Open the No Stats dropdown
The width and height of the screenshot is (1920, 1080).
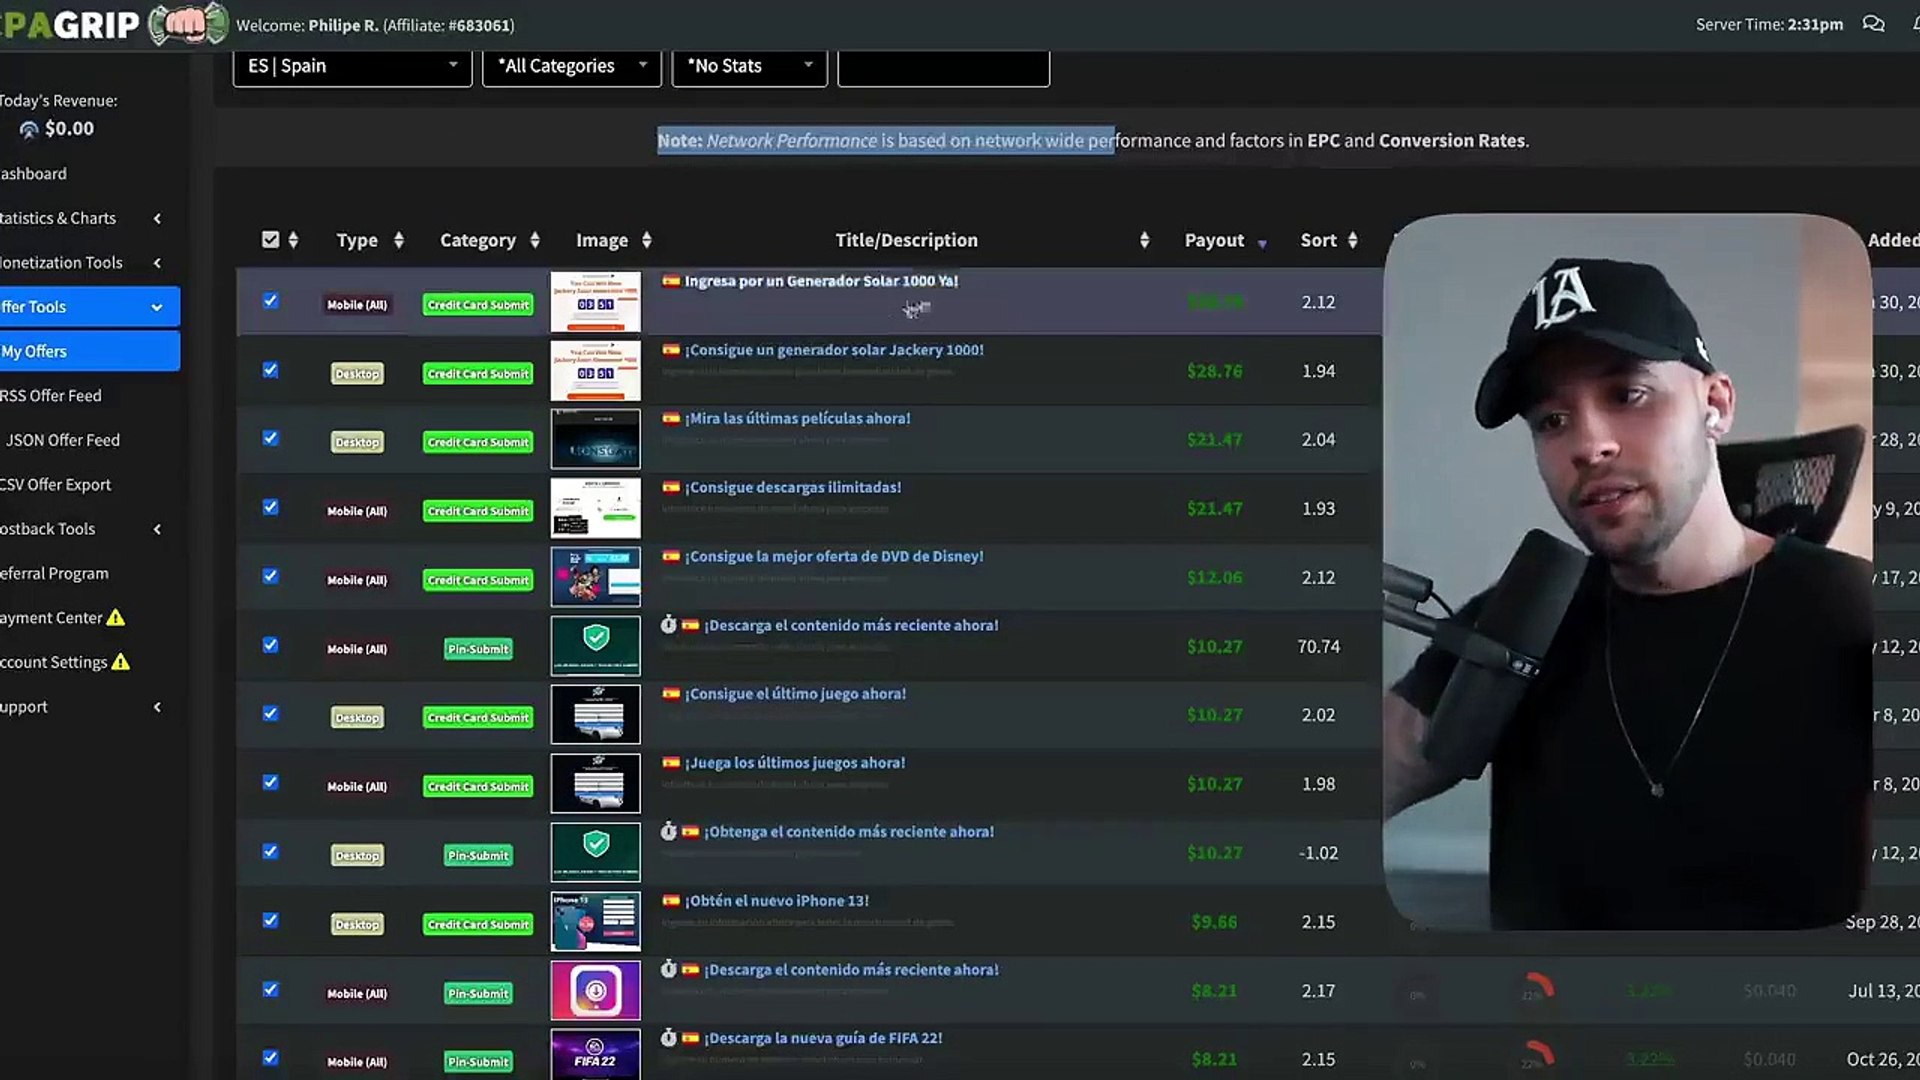[x=749, y=66]
